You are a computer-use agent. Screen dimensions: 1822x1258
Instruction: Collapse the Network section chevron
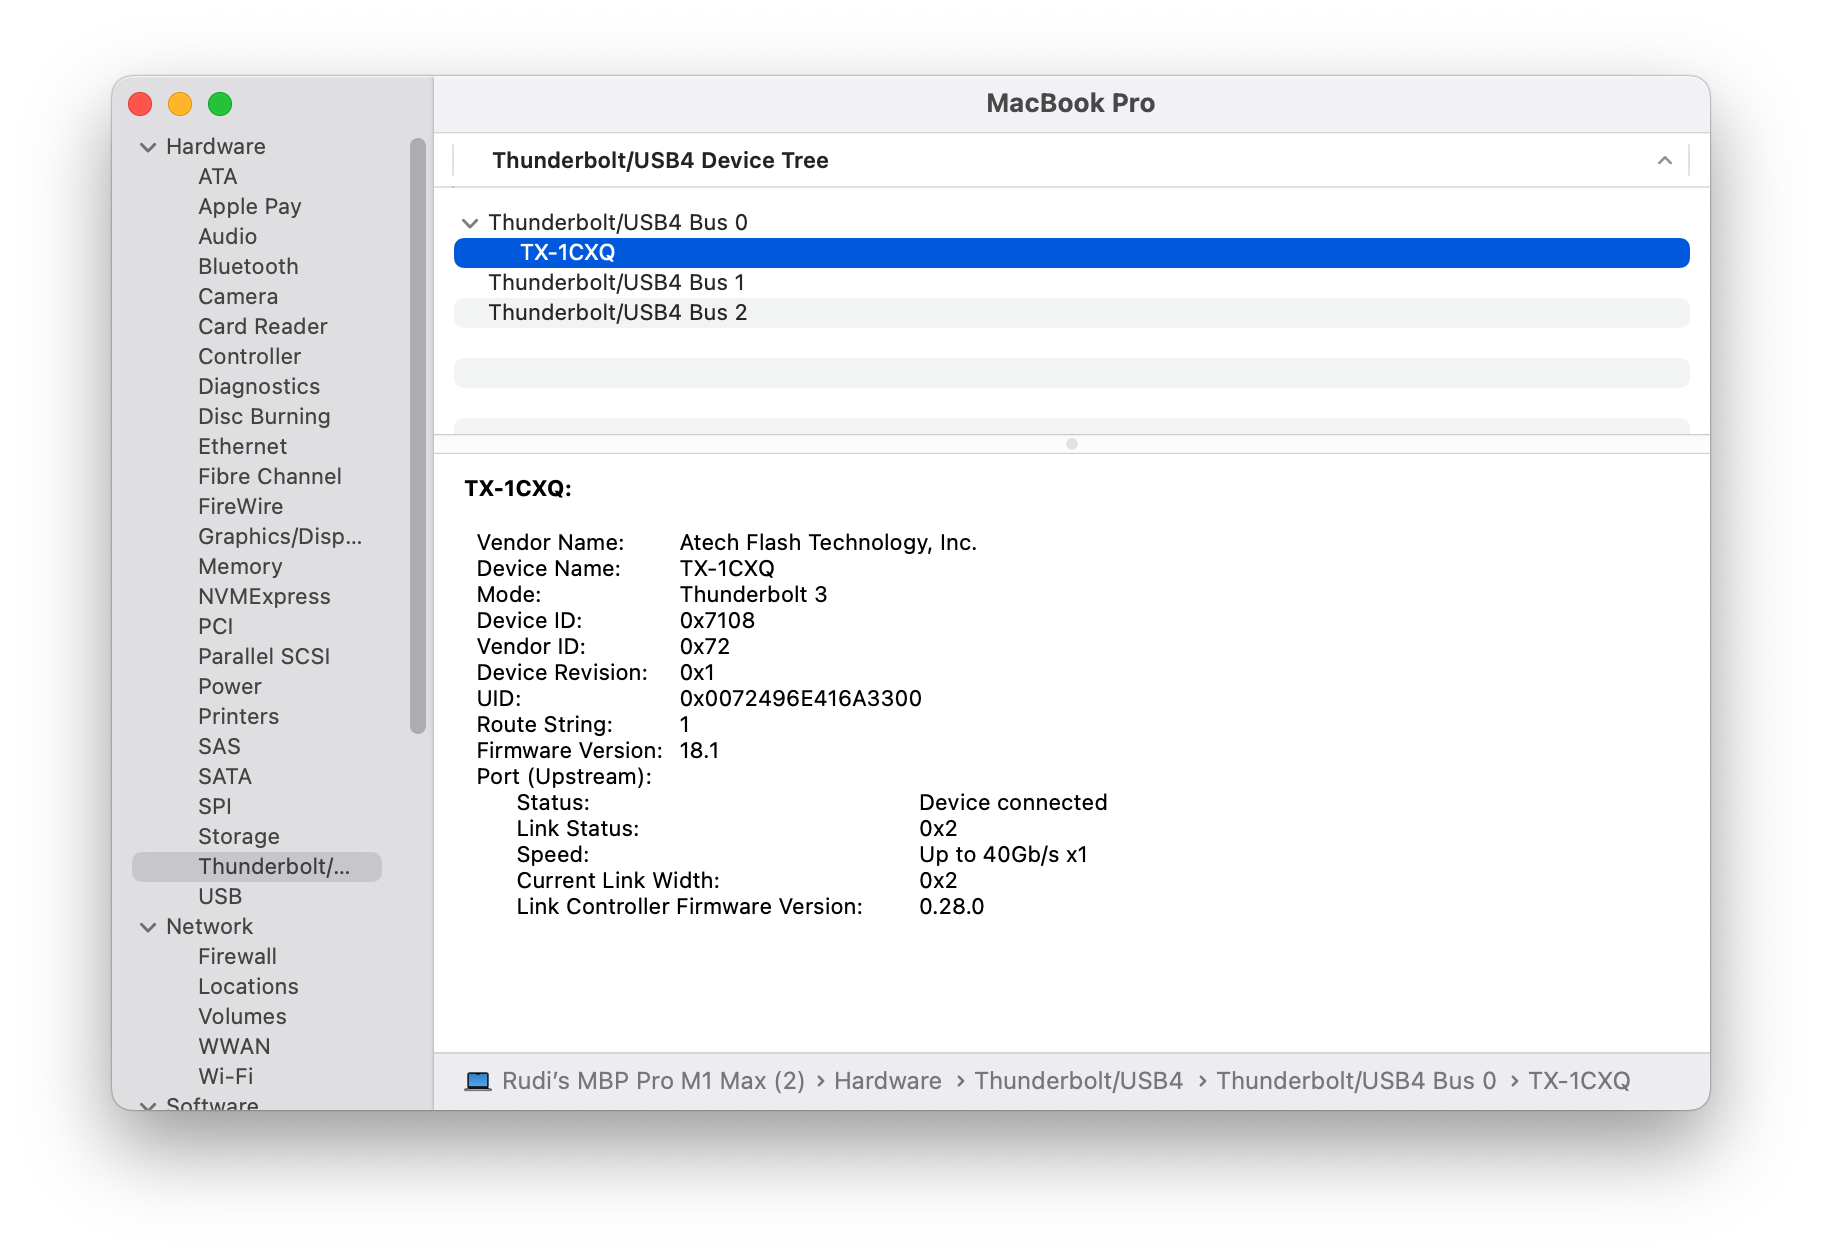tap(148, 927)
